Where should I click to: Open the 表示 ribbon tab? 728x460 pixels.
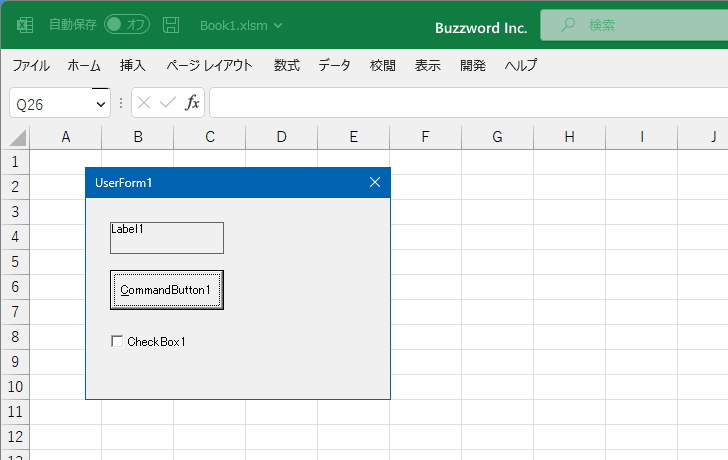tap(428, 65)
